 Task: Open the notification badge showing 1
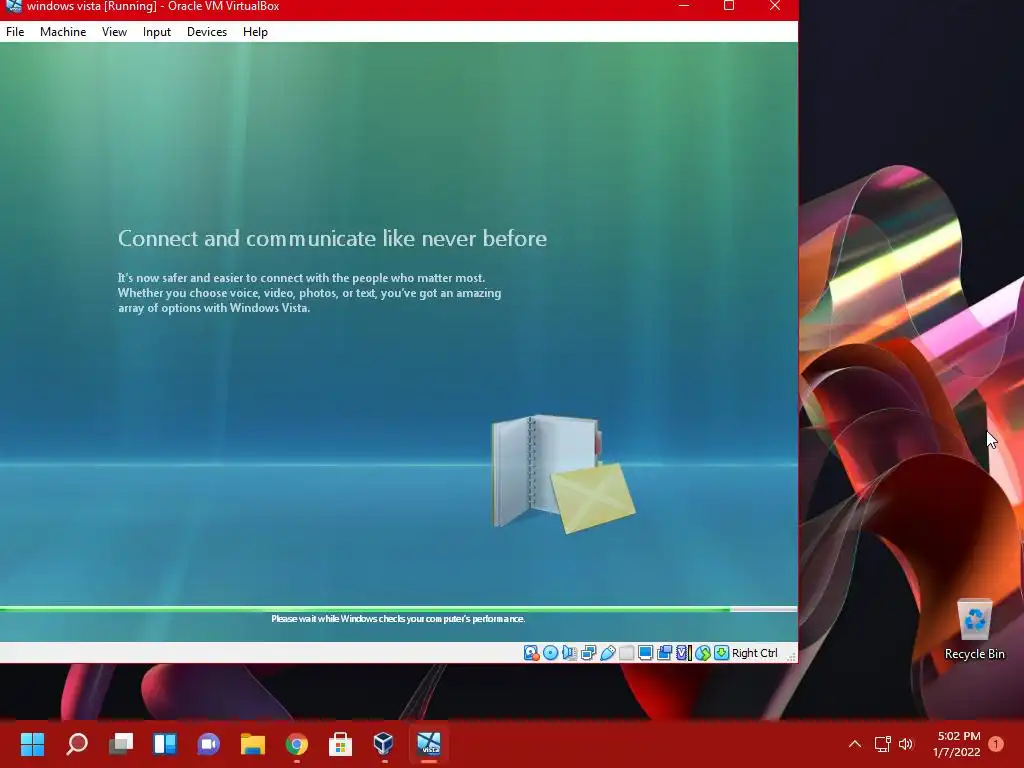(x=996, y=744)
